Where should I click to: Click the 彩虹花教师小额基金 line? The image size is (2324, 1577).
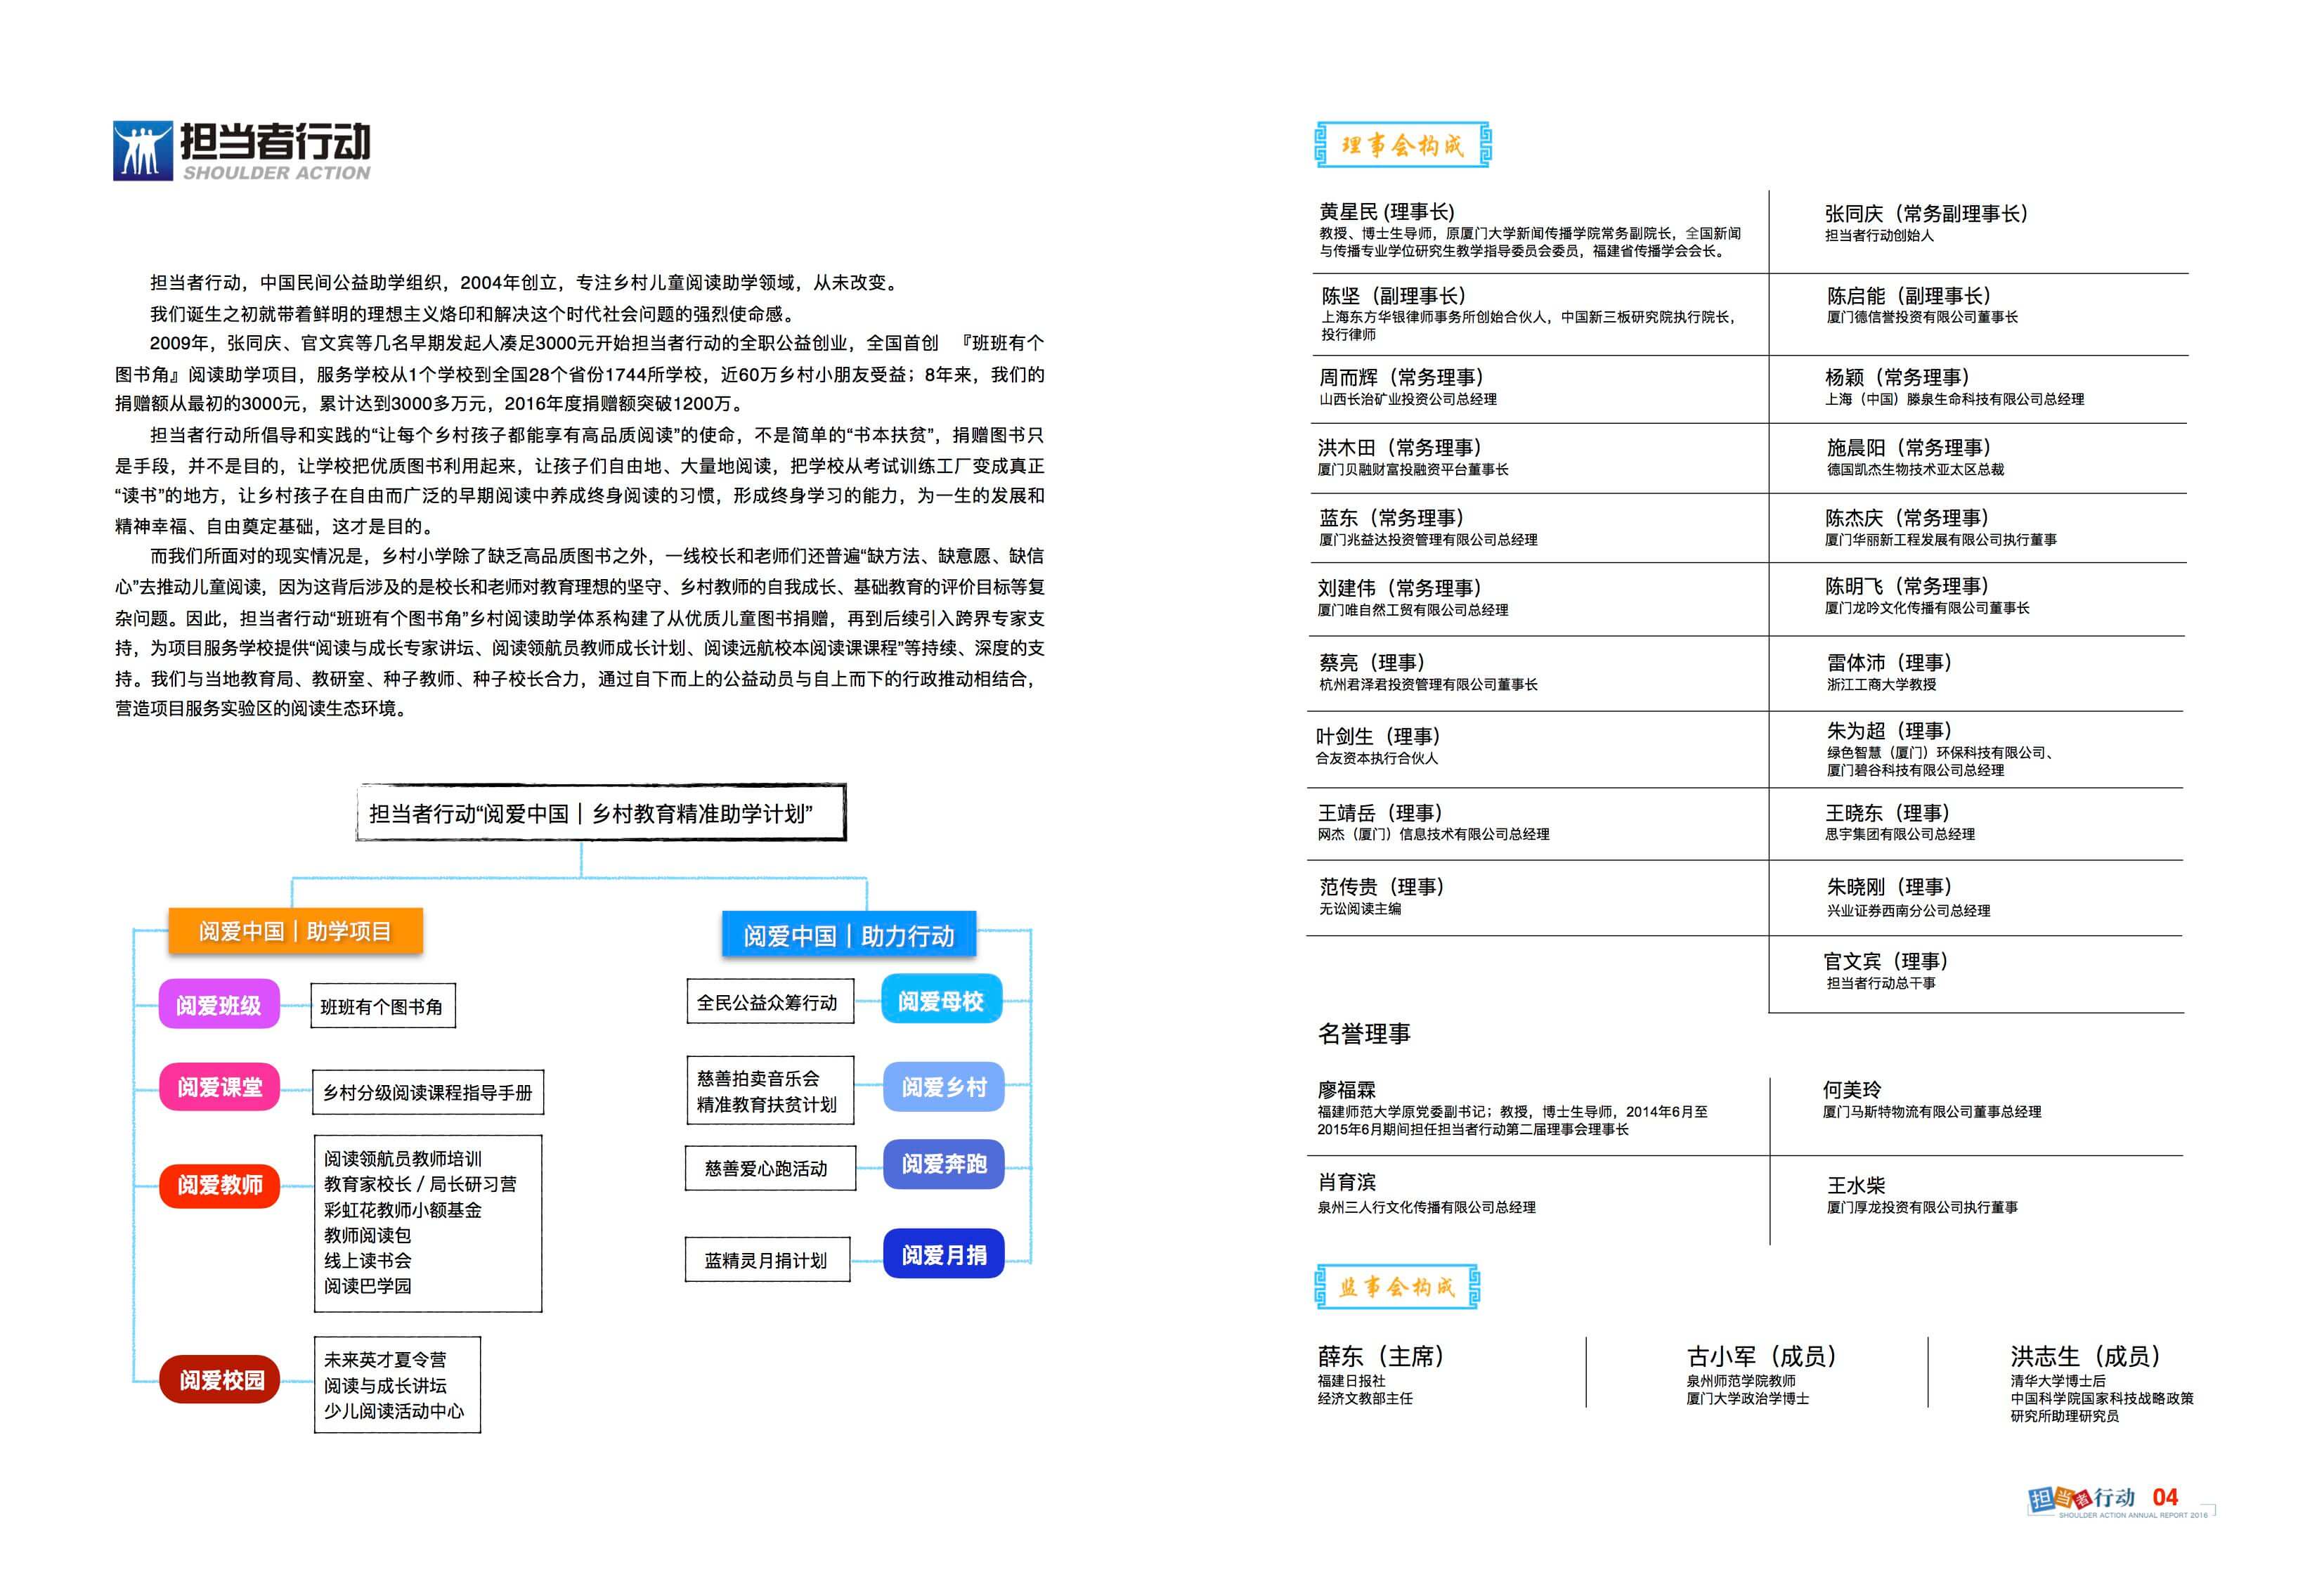(x=403, y=1209)
